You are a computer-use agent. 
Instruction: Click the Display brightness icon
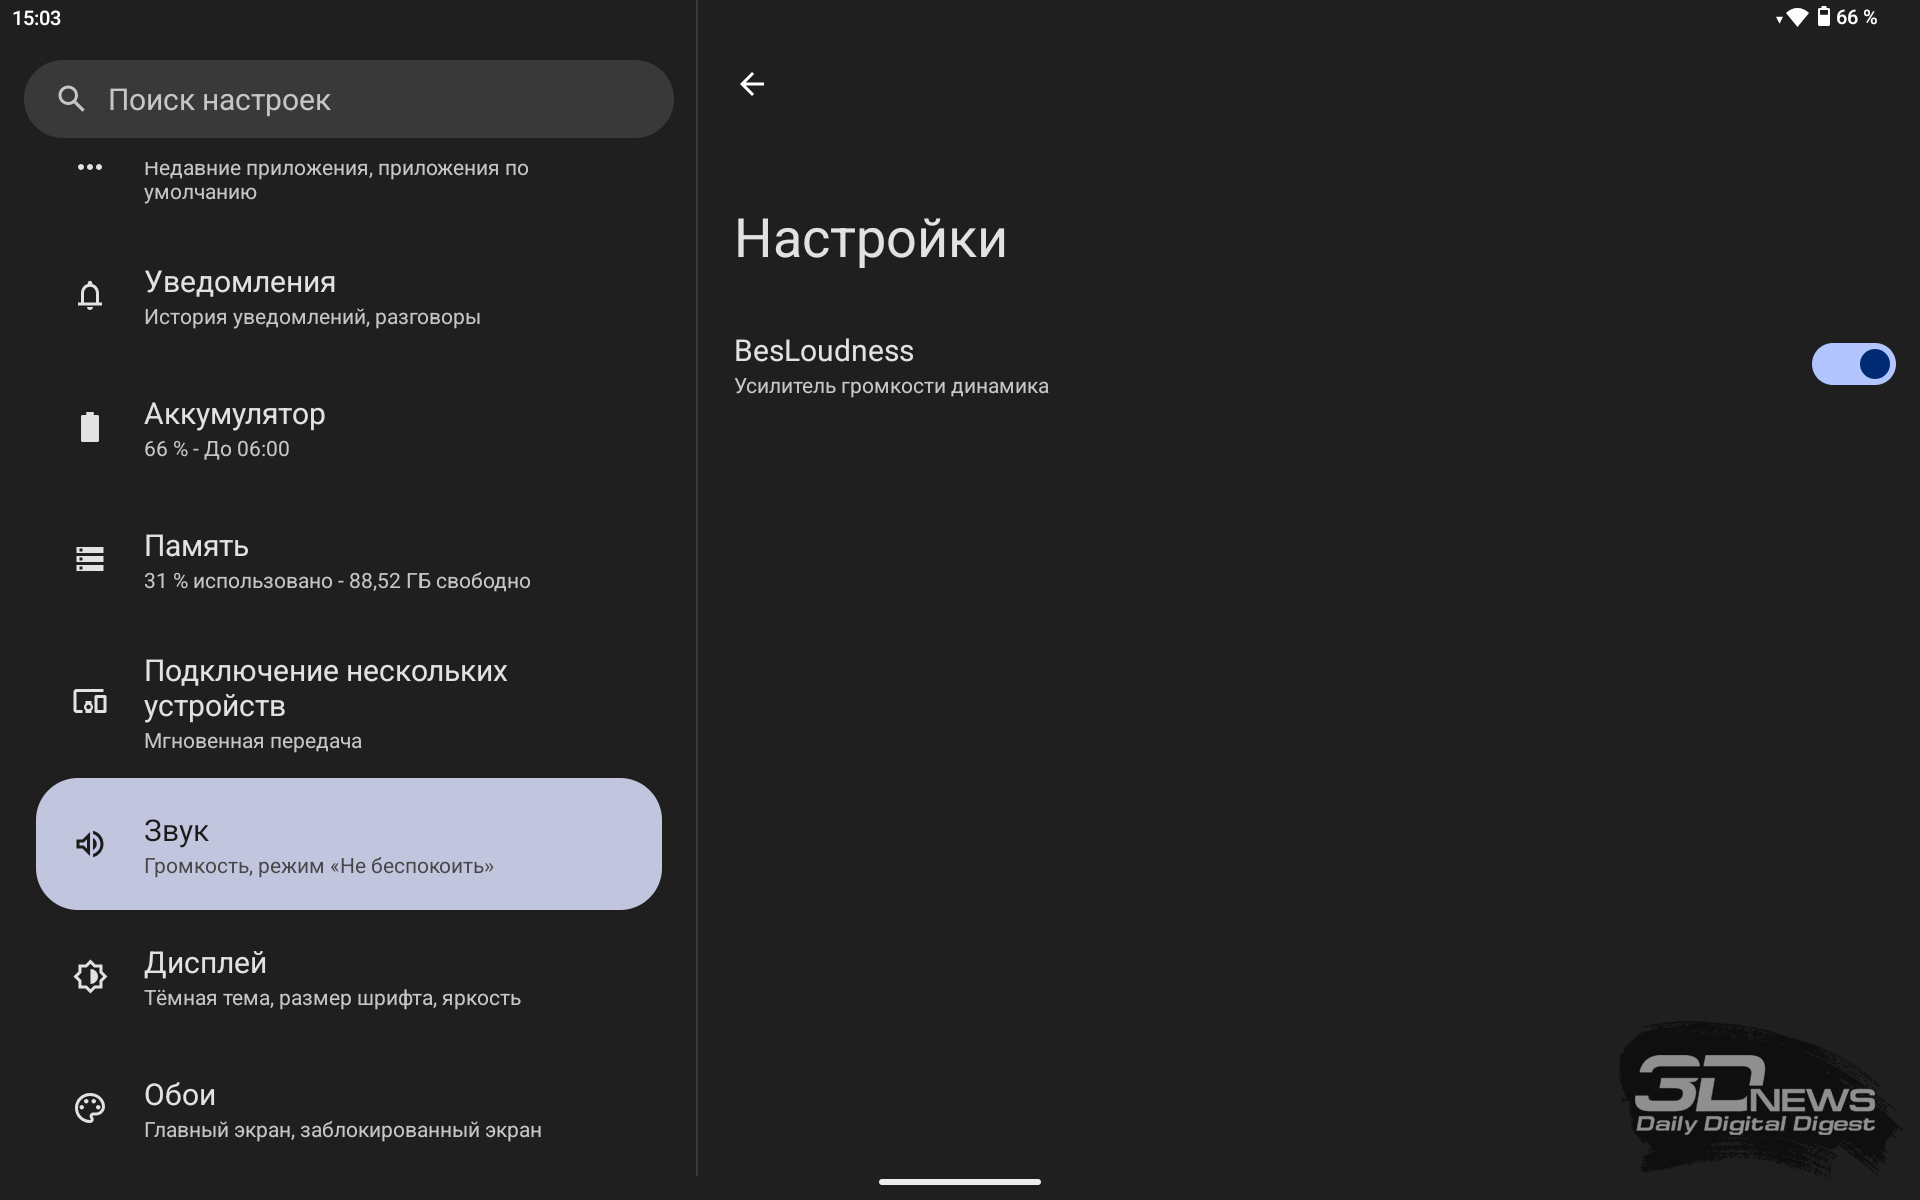90,976
